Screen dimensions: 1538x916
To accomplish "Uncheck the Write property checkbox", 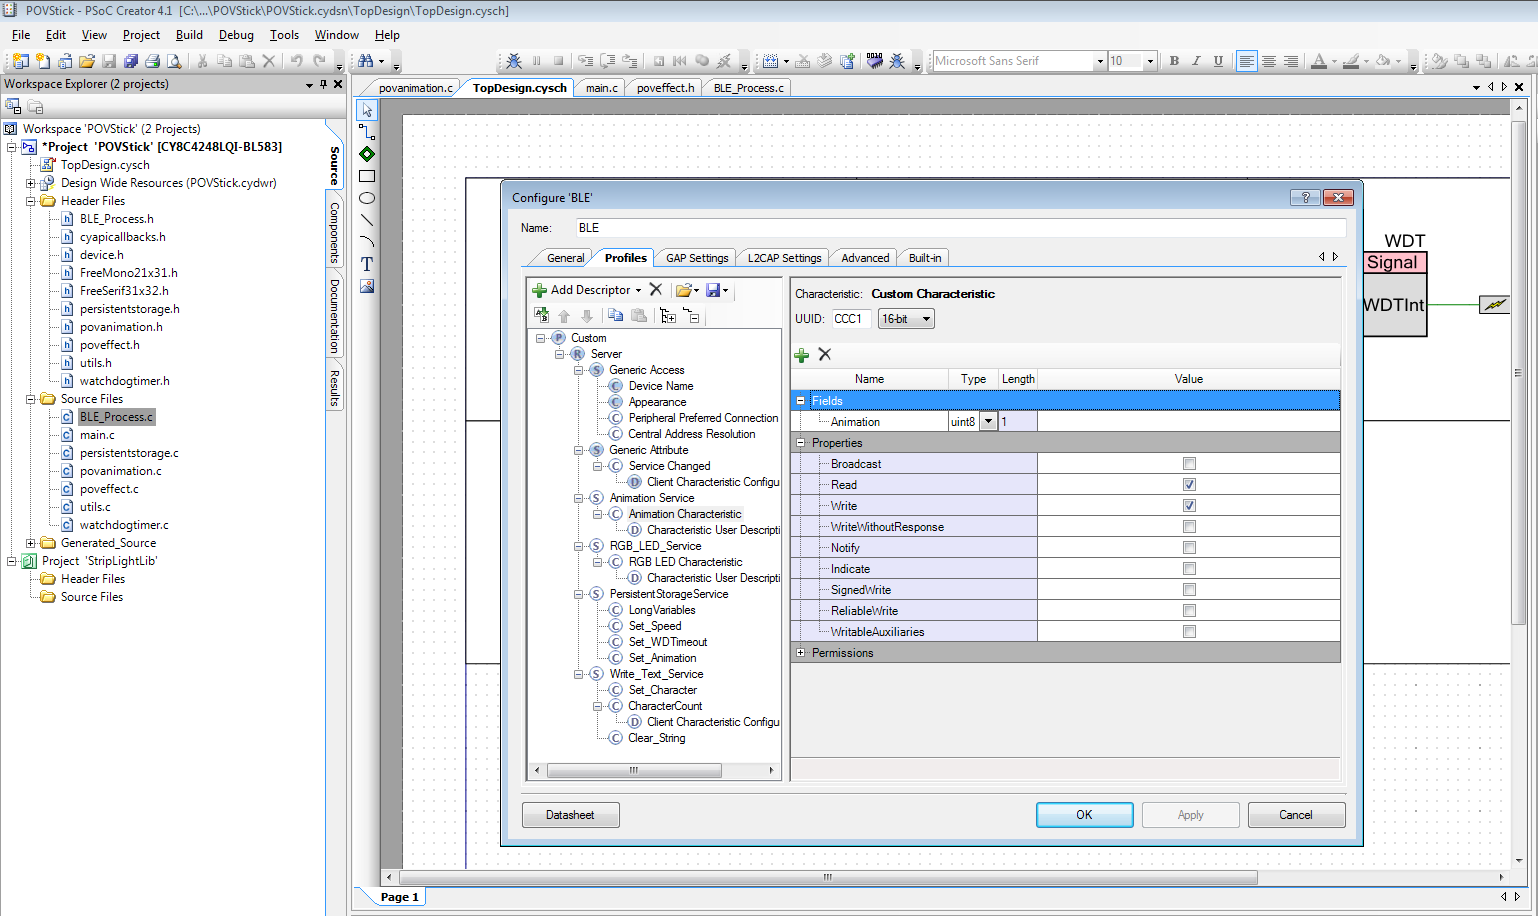I will 1189,506.
